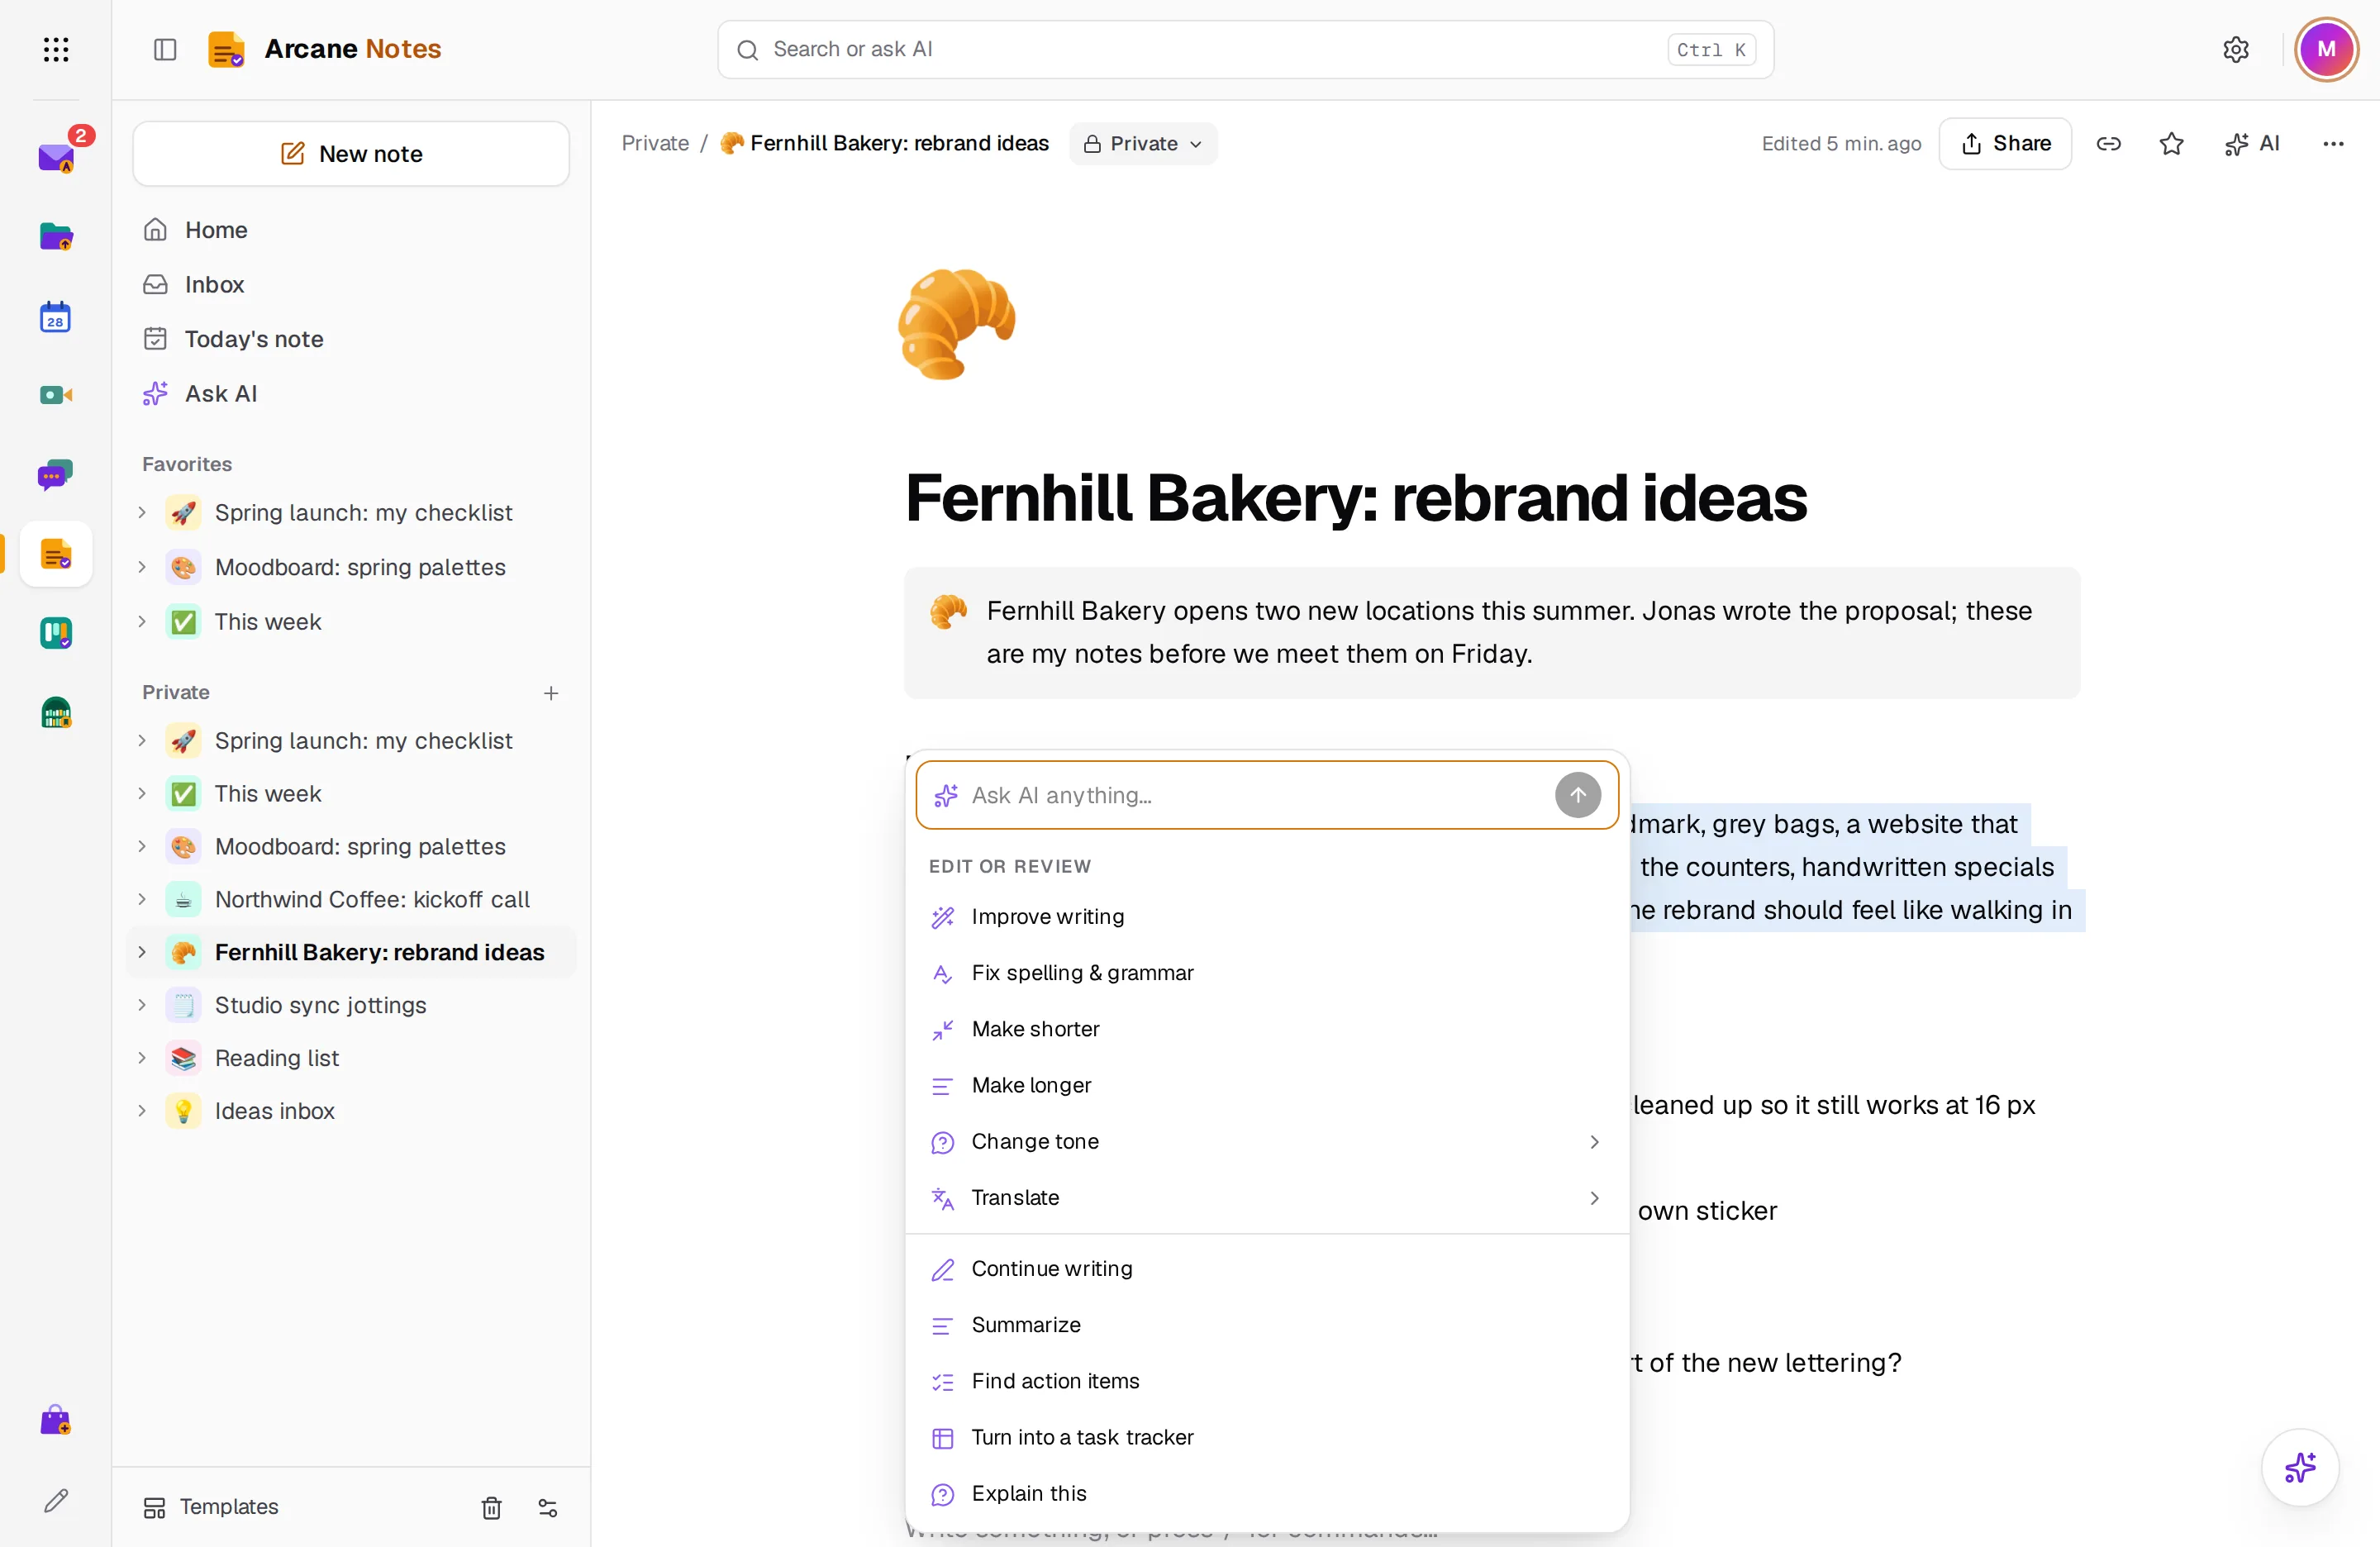Open the user avatar M profile
Viewport: 2380px width, 1547px height.
tap(2326, 49)
